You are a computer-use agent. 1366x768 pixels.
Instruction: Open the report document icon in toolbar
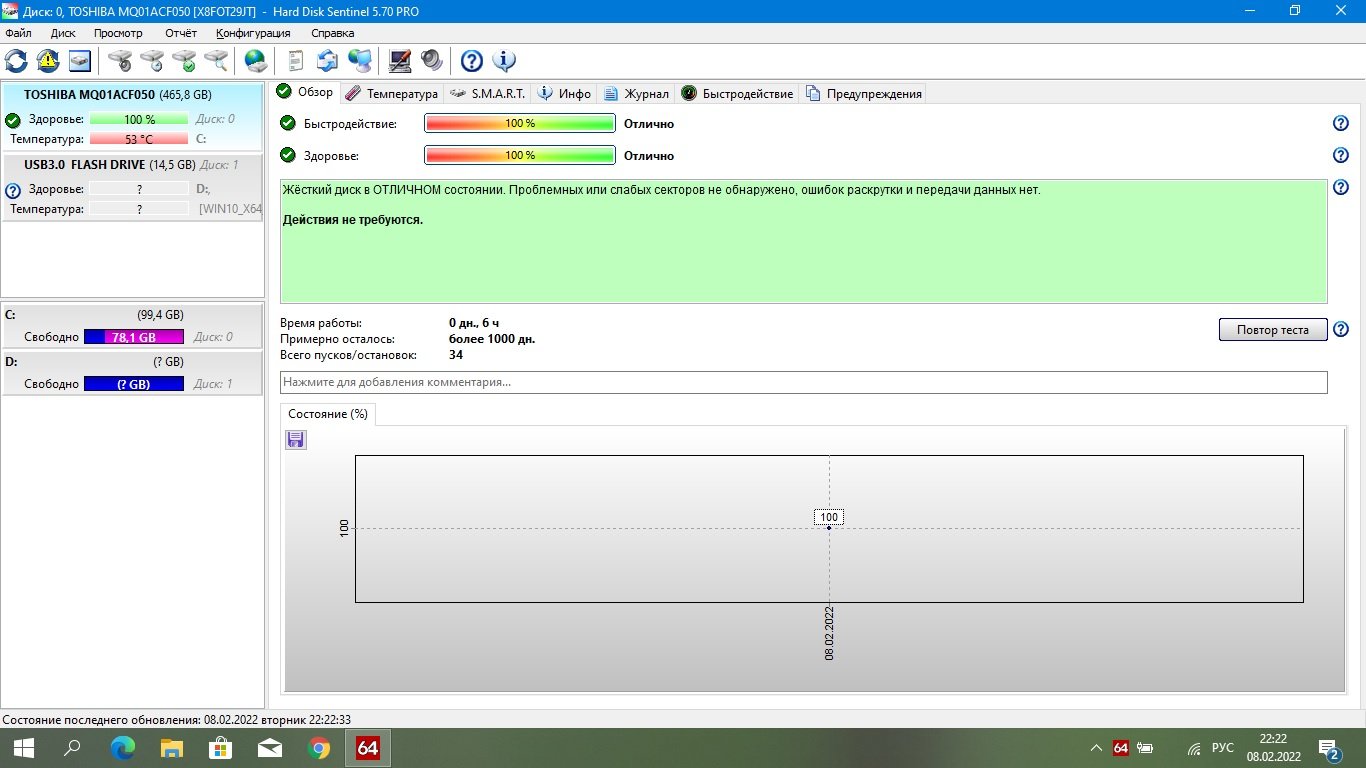(296, 61)
